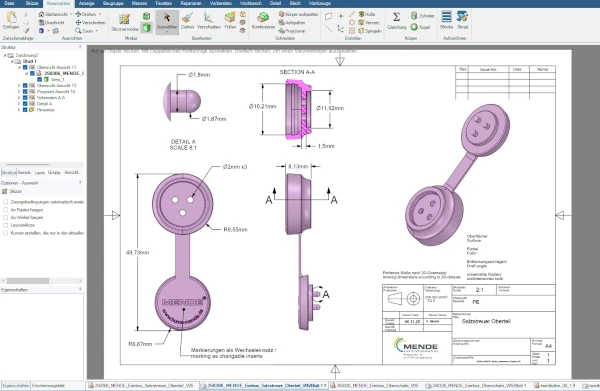Image resolution: width=600 pixels, height=391 pixels.
Task: Enable the Layoutskizze checkbox
Action: pyautogui.click(x=5, y=225)
